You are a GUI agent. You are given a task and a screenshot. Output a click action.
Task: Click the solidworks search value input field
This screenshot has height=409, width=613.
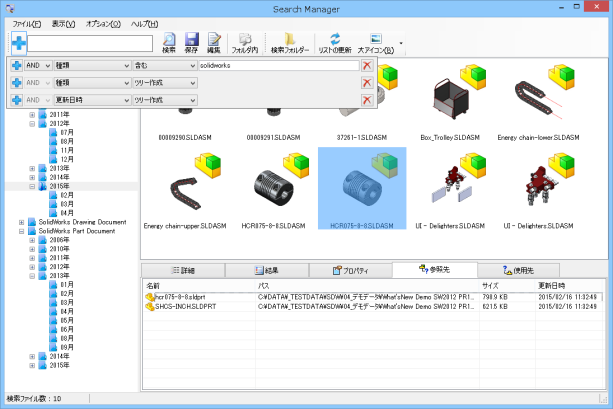click(275, 65)
